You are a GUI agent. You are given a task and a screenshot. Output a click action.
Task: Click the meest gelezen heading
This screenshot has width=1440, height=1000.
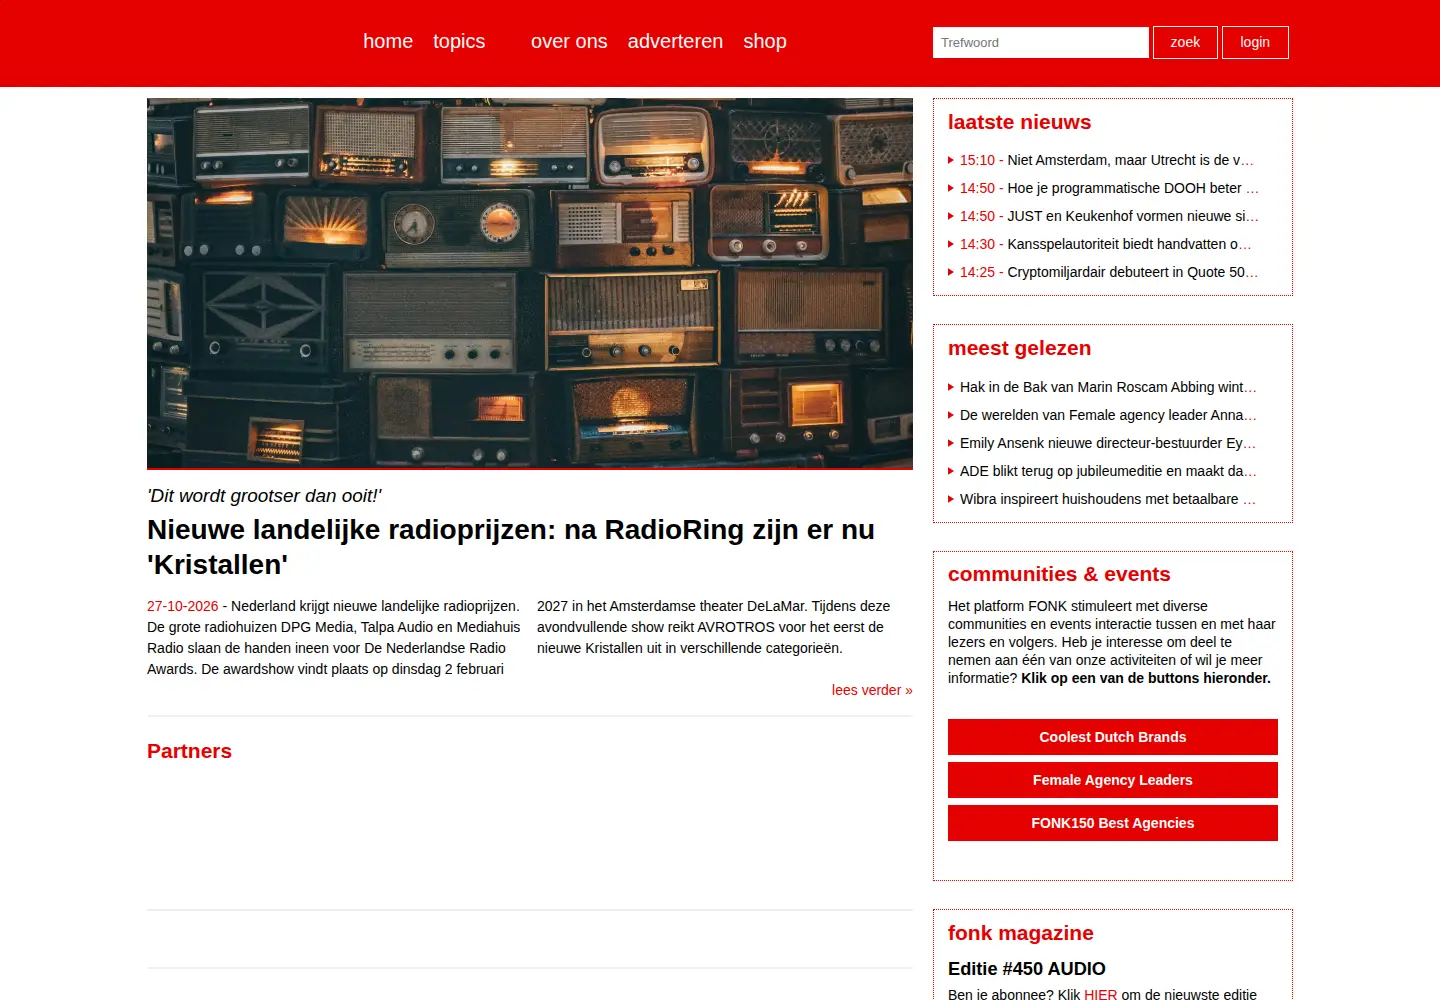(x=1019, y=348)
